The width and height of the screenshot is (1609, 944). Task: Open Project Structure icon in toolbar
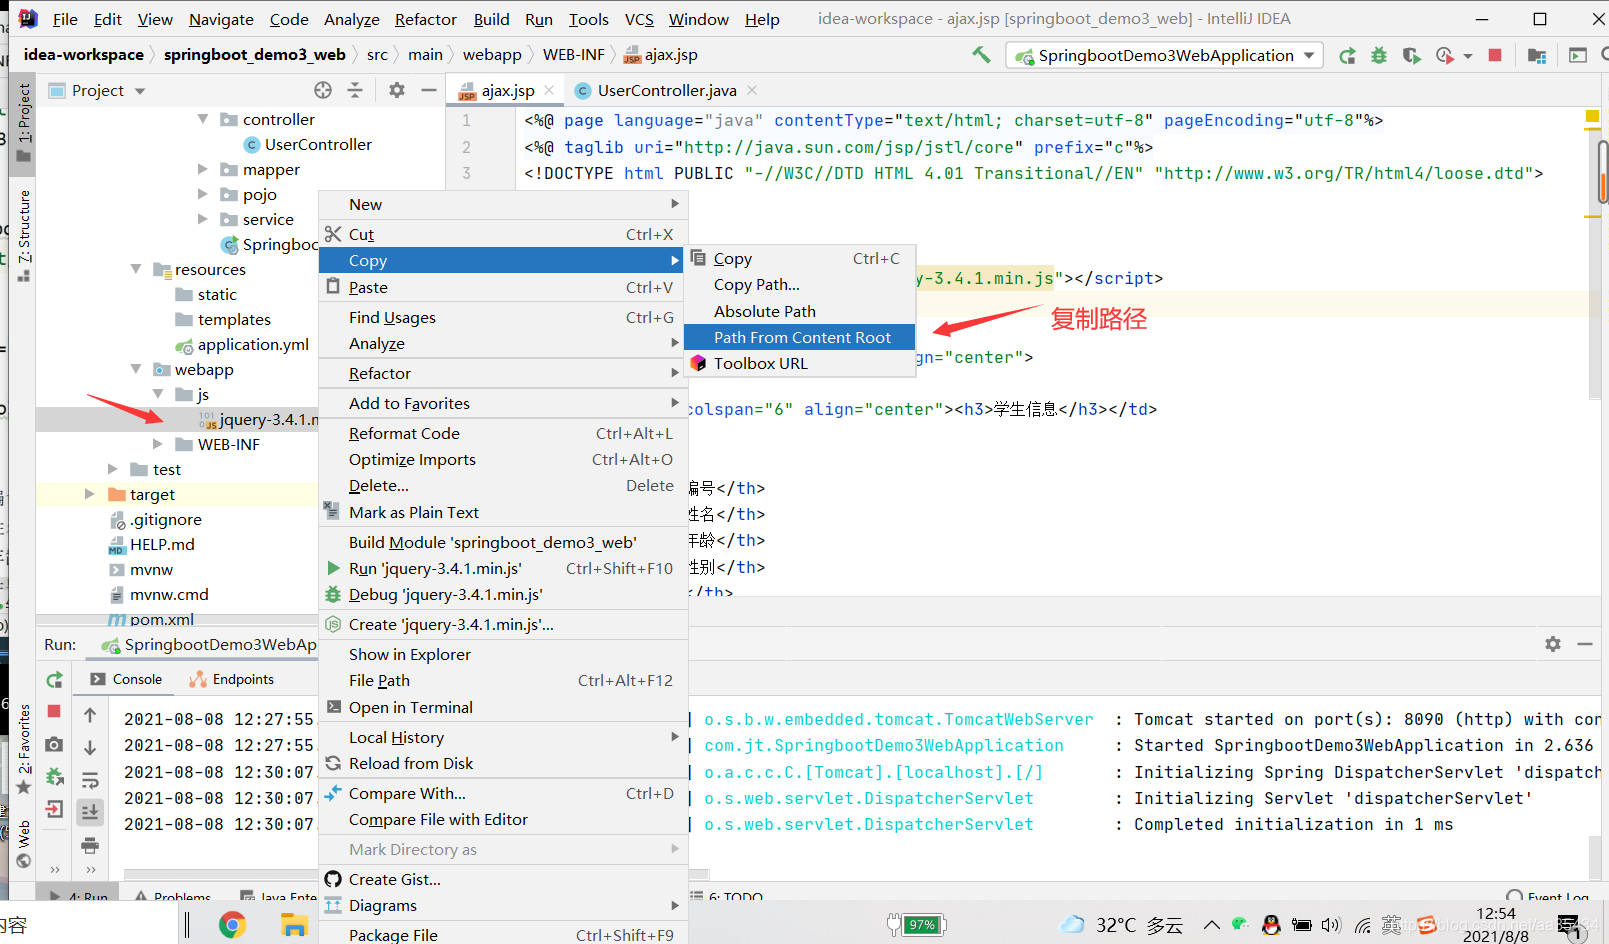1537,56
